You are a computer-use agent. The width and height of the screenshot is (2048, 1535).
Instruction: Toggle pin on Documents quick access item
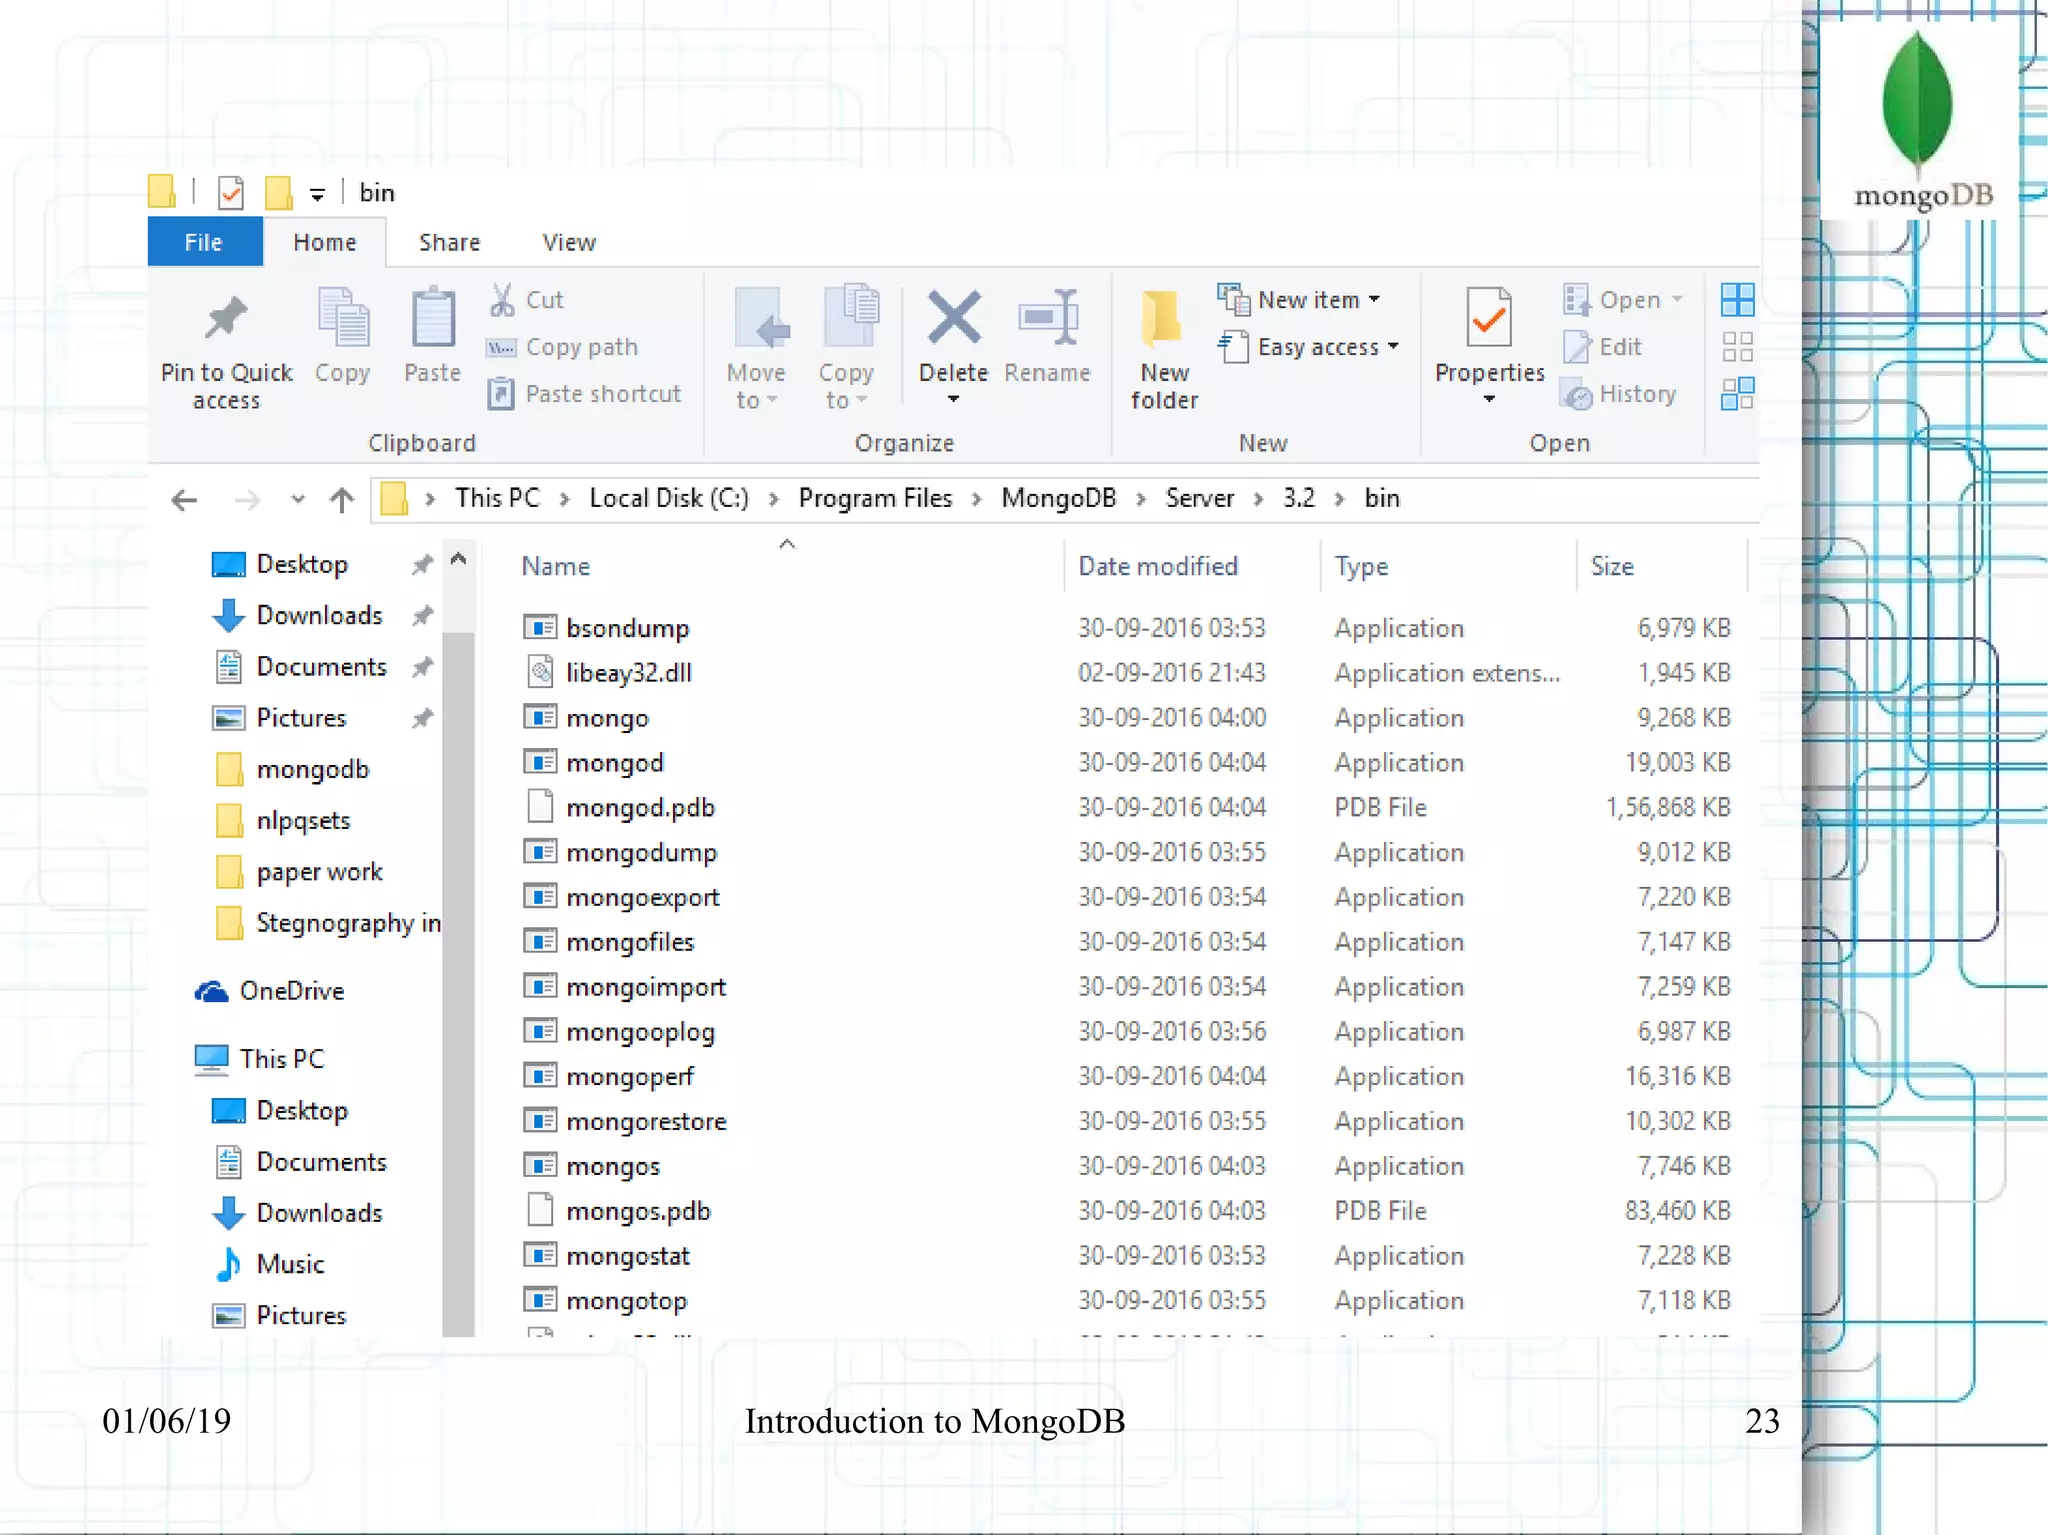click(x=423, y=667)
